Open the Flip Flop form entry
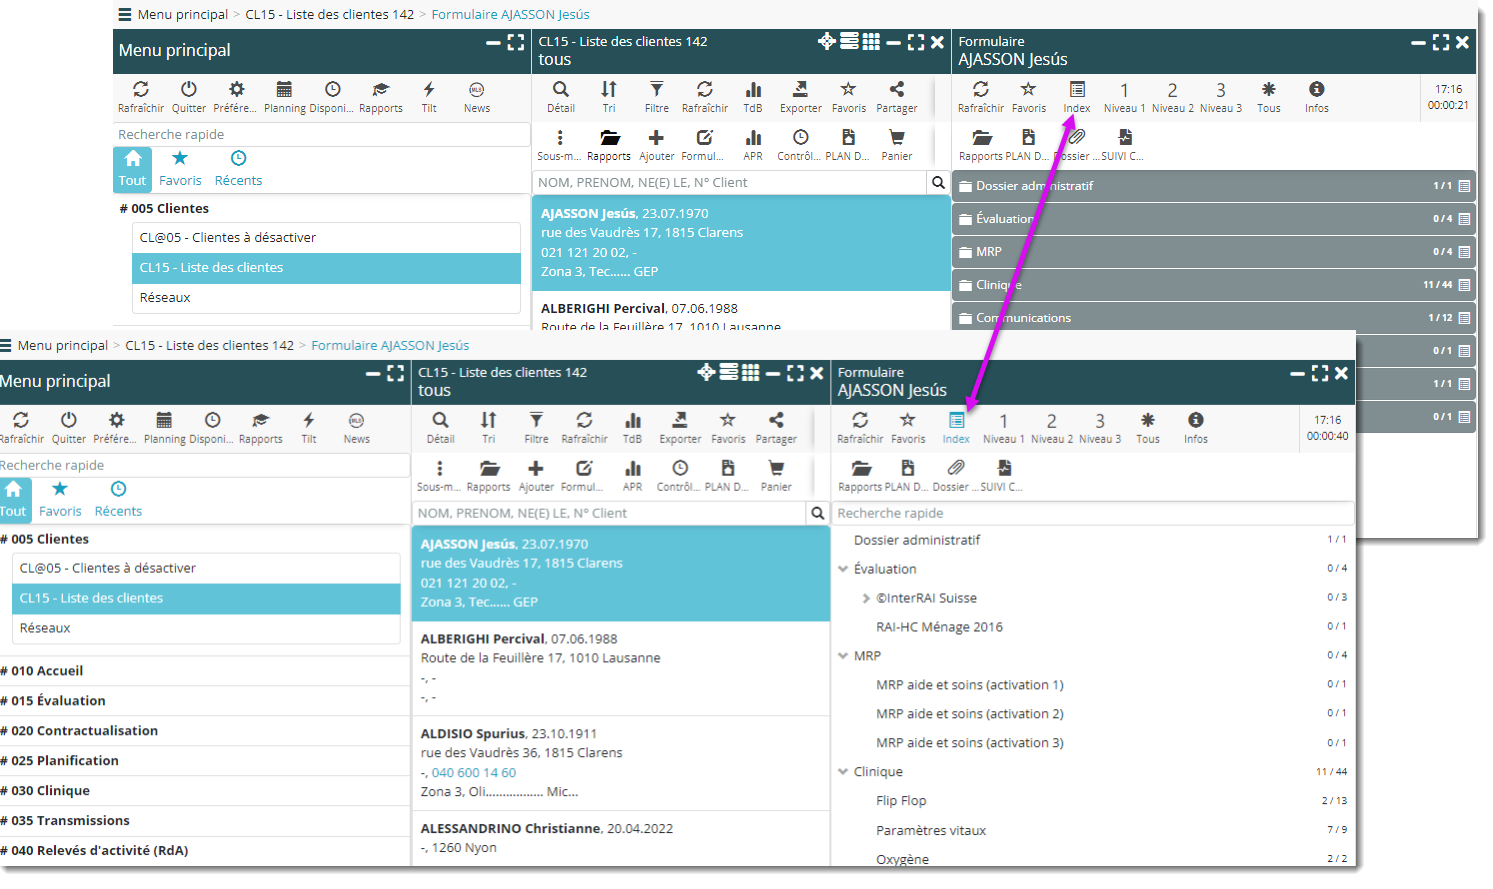The width and height of the screenshot is (1493, 889). [901, 801]
